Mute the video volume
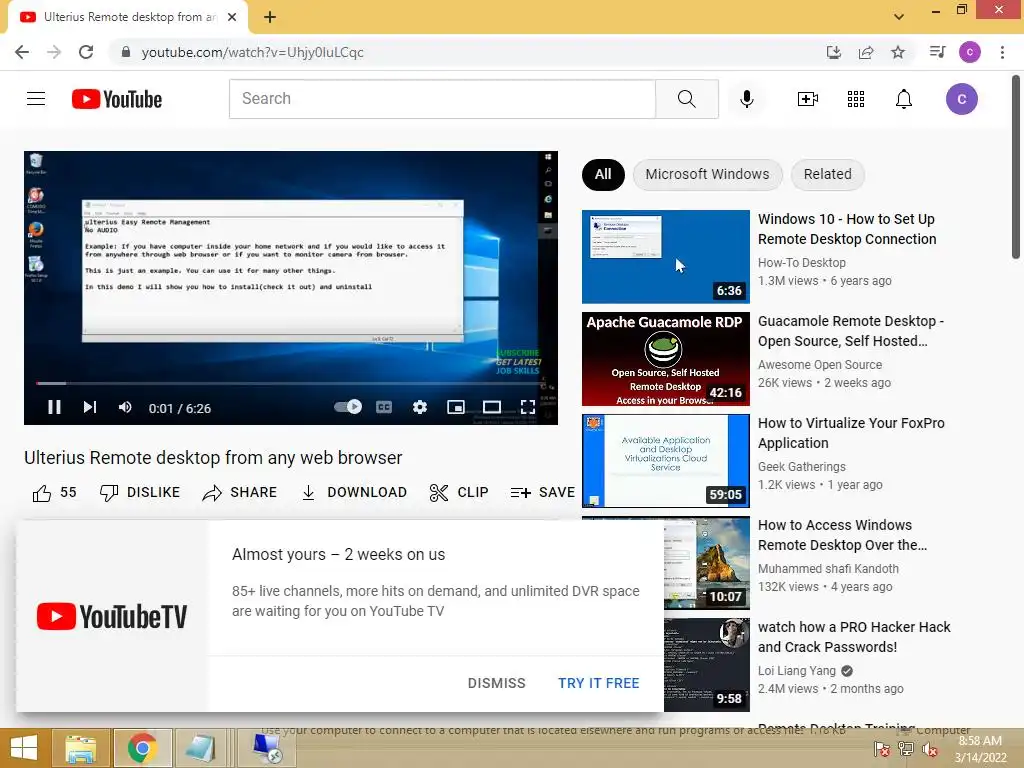 pyautogui.click(x=125, y=408)
